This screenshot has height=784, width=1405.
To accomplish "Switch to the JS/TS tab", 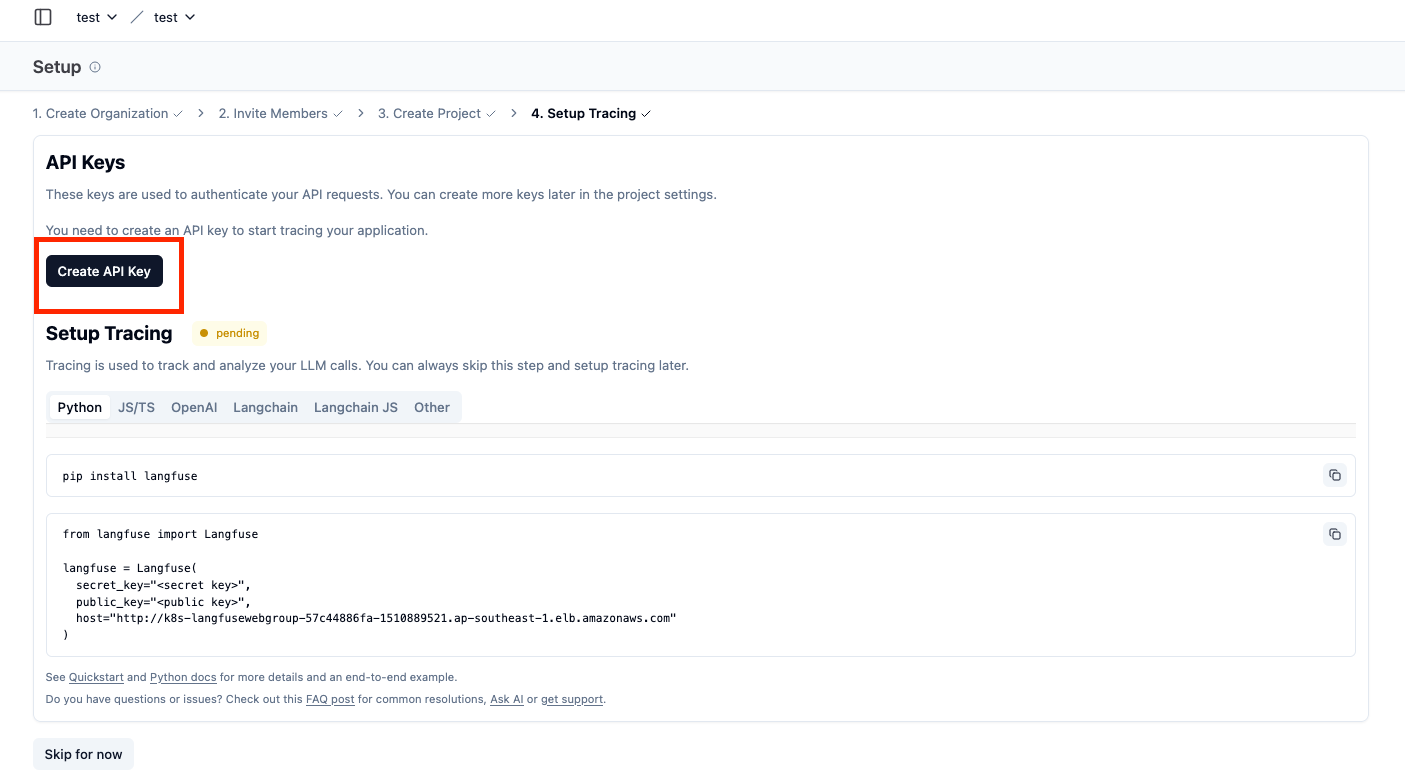I will click(136, 407).
